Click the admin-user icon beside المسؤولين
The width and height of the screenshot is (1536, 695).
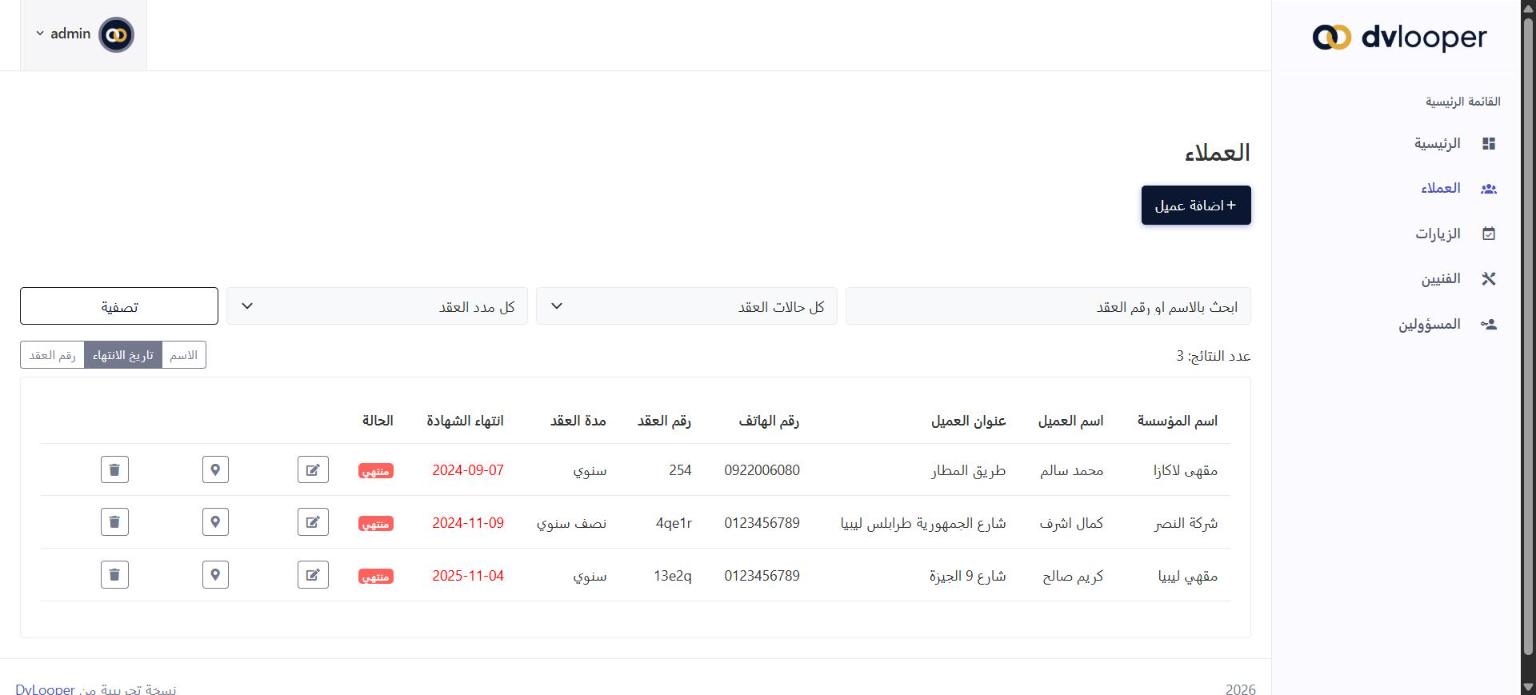tap(1488, 325)
